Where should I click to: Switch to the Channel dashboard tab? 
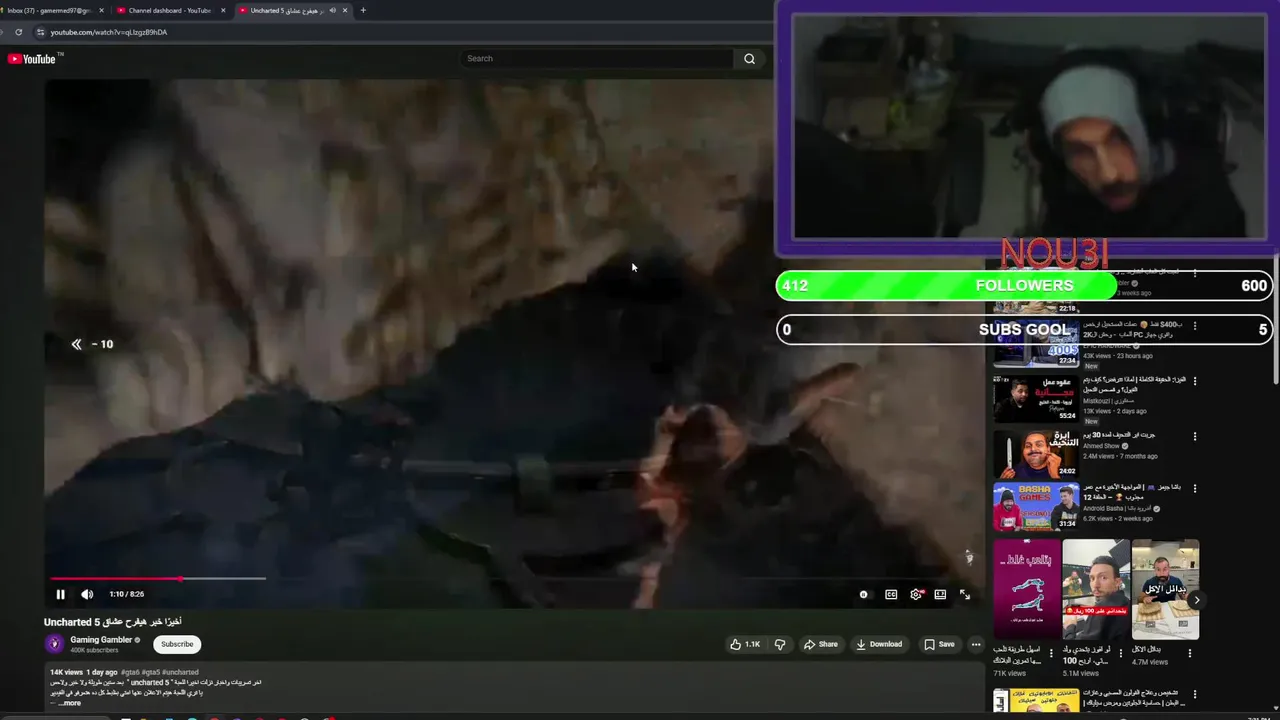(168, 10)
